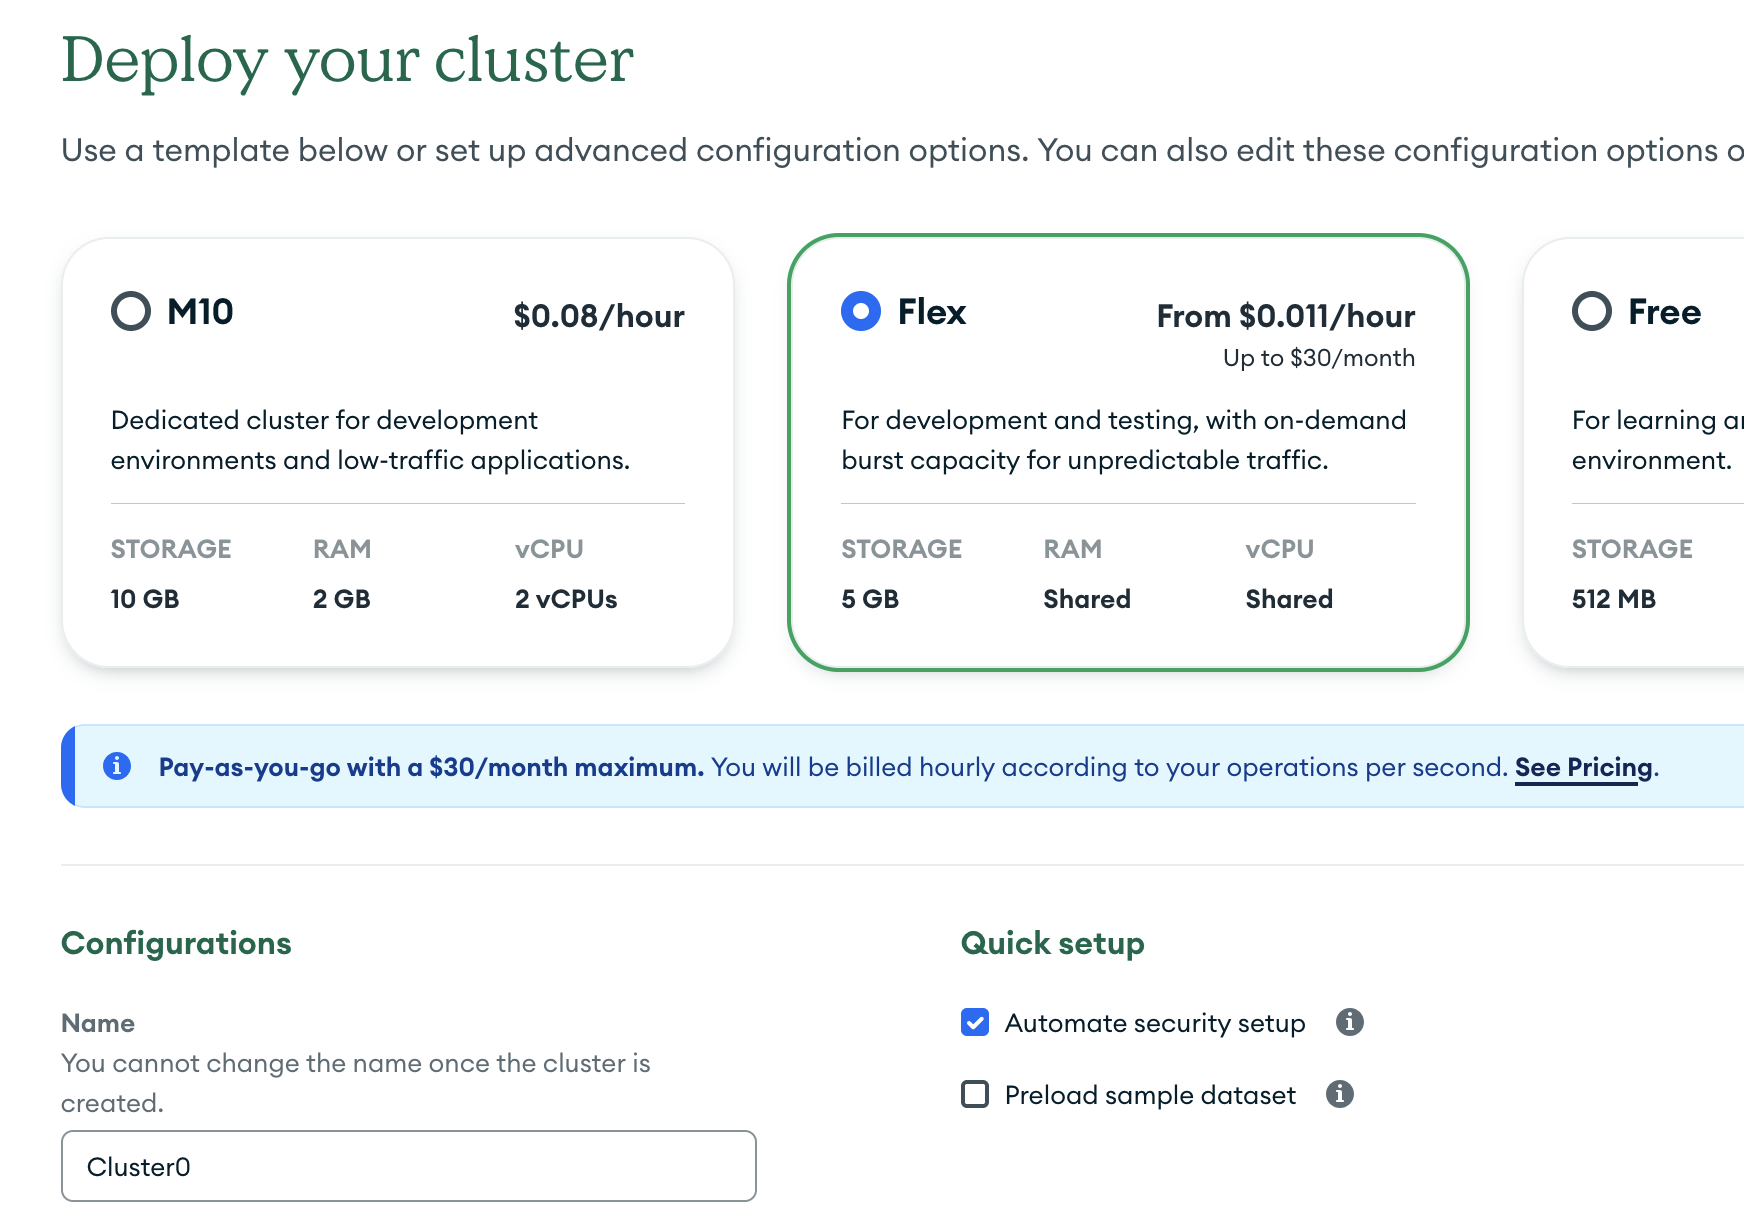The height and width of the screenshot is (1222, 1744).
Task: Enable Preload sample dataset
Action: [x=974, y=1095]
